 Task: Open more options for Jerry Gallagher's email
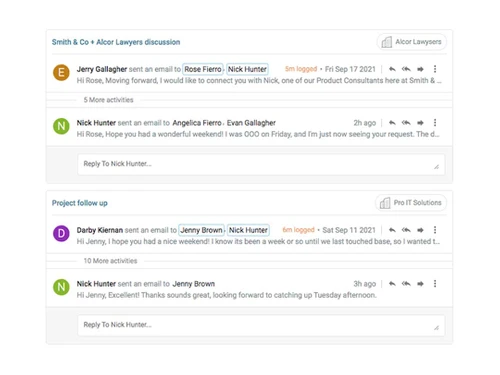(x=435, y=69)
